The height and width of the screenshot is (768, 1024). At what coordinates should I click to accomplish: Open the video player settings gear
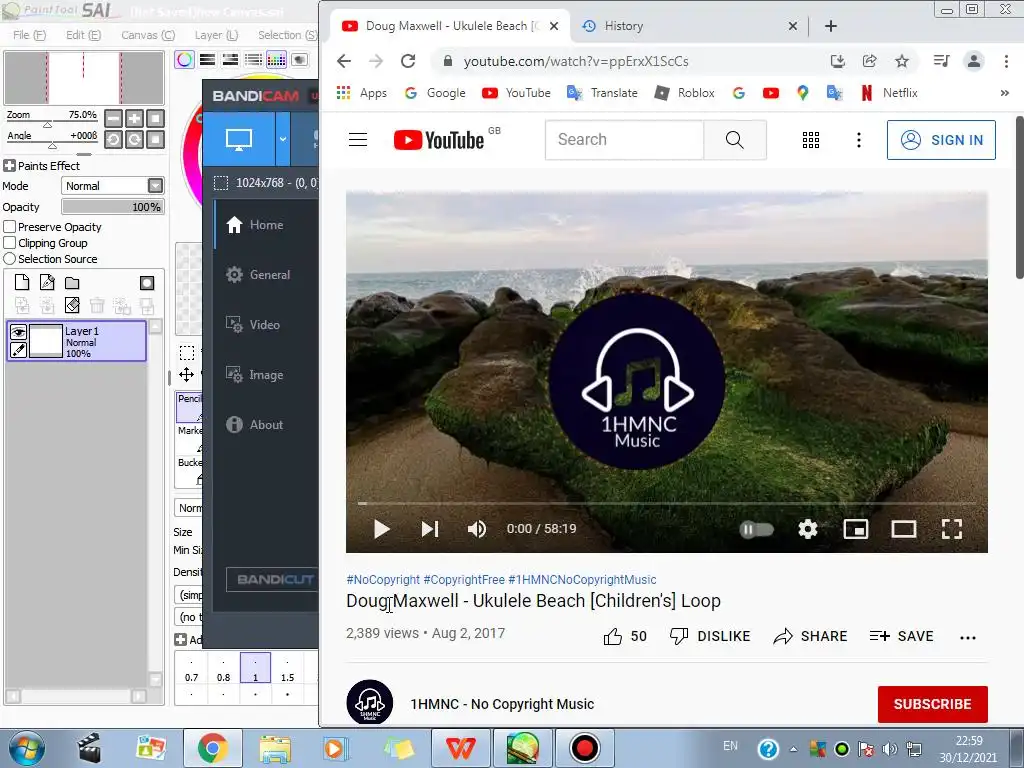[x=808, y=529]
